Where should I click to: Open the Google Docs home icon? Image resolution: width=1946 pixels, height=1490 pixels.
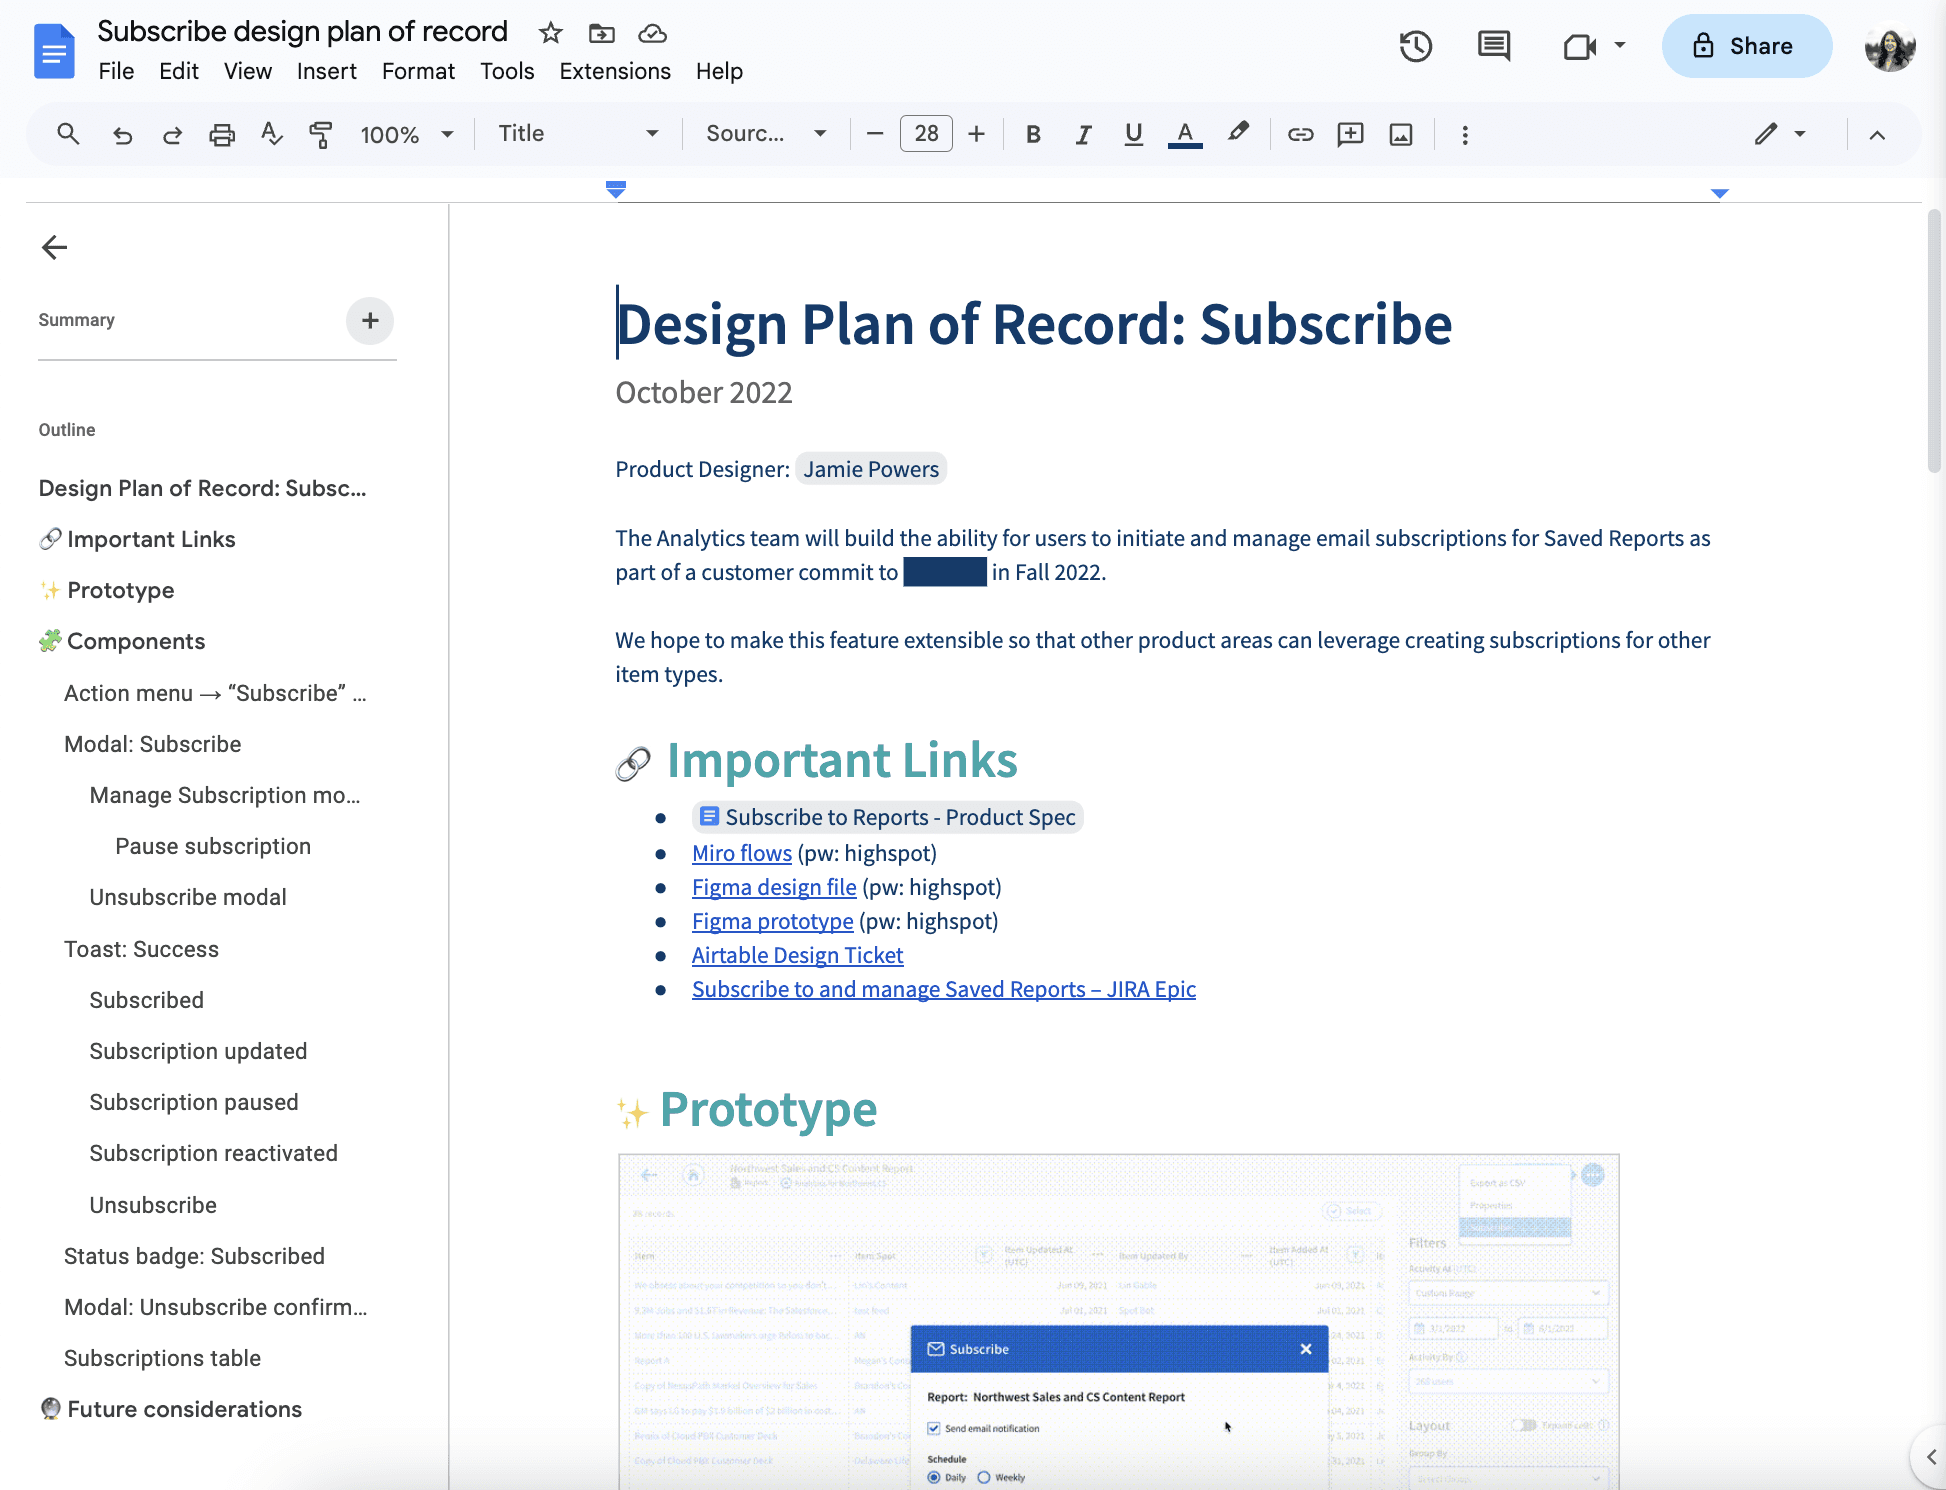[x=54, y=51]
